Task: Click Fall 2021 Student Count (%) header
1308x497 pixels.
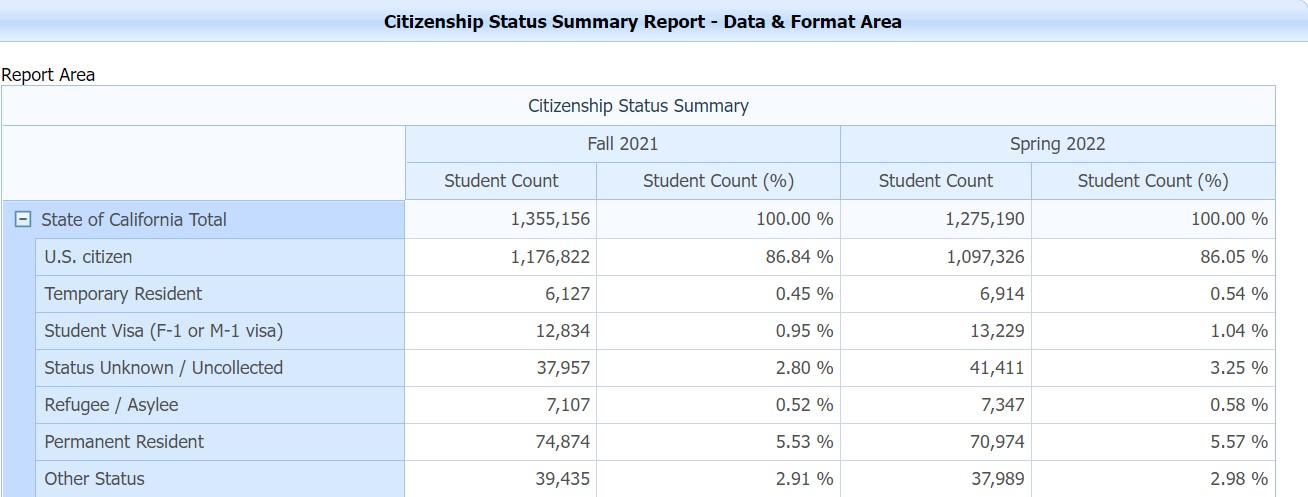Action: click(x=718, y=181)
